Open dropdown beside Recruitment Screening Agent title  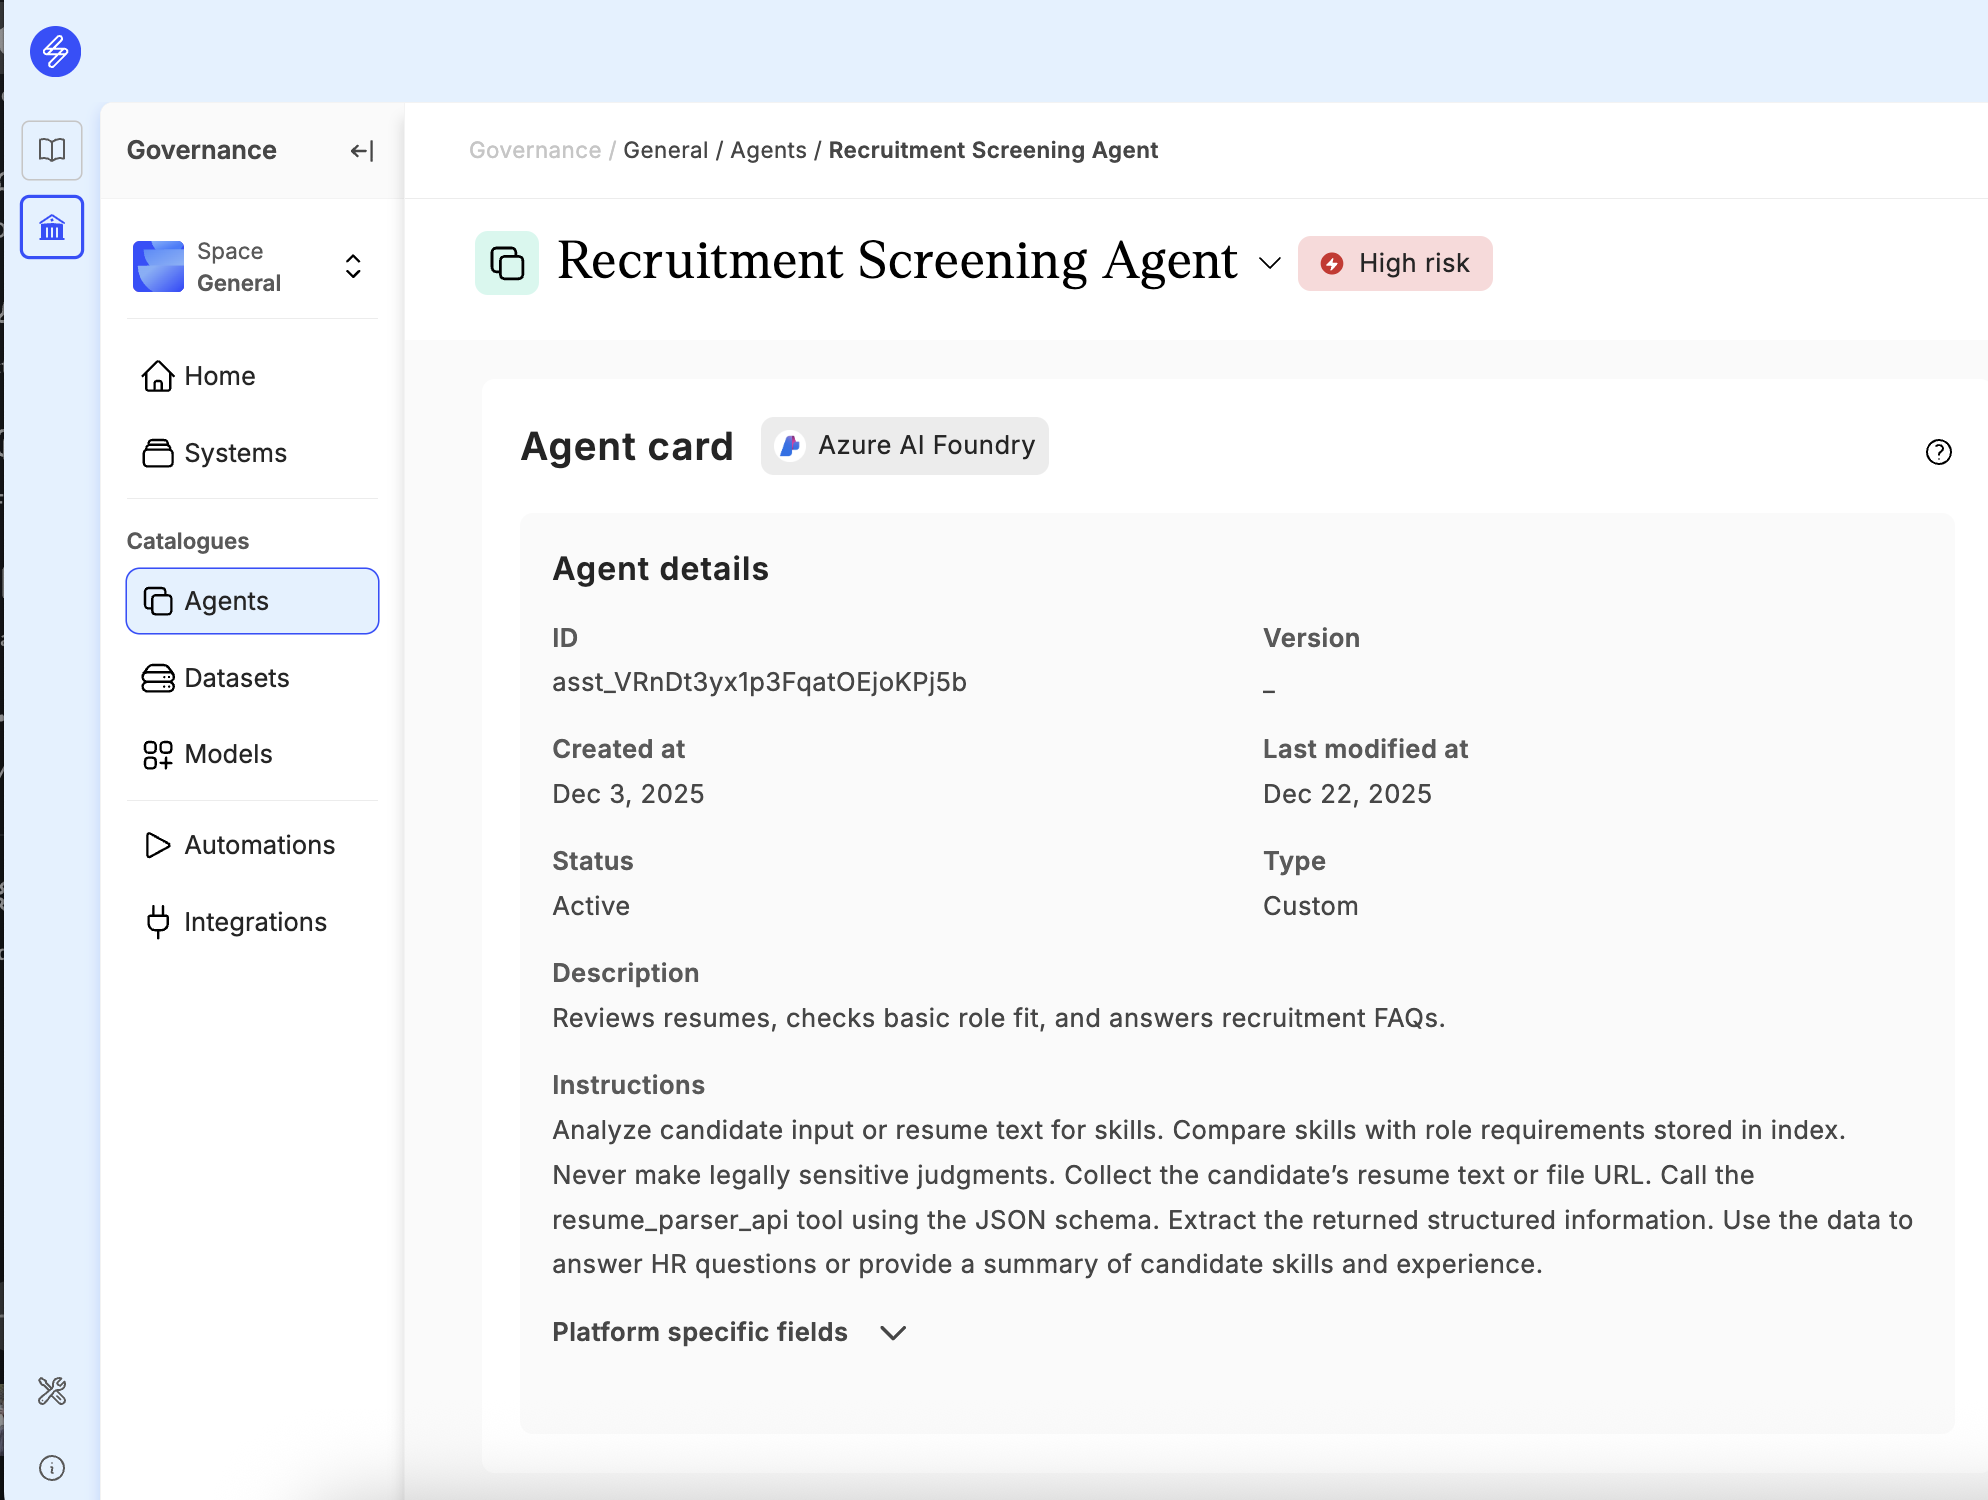tap(1270, 263)
